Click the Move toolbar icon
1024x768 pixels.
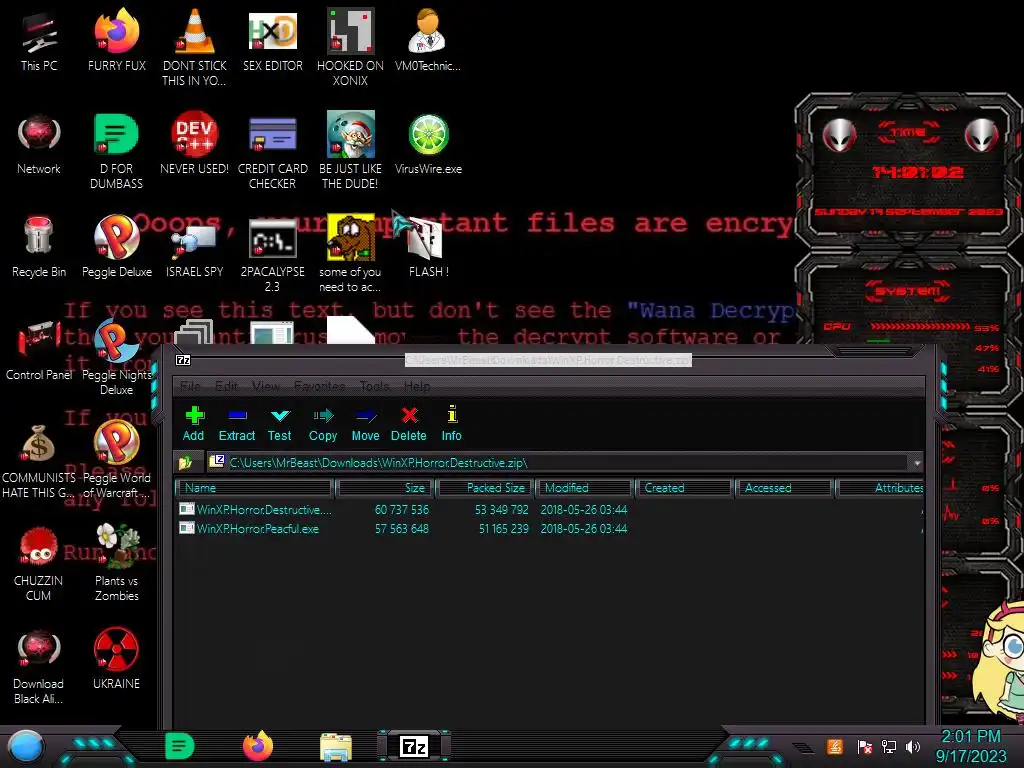pyautogui.click(x=365, y=423)
